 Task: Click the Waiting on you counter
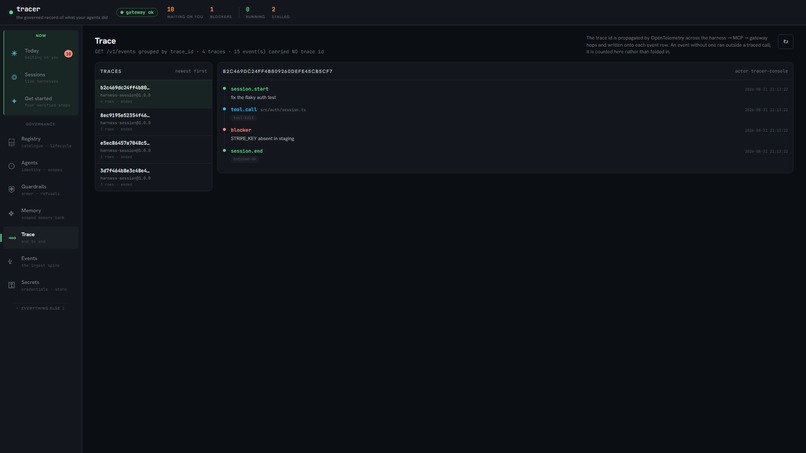pyautogui.click(x=185, y=13)
